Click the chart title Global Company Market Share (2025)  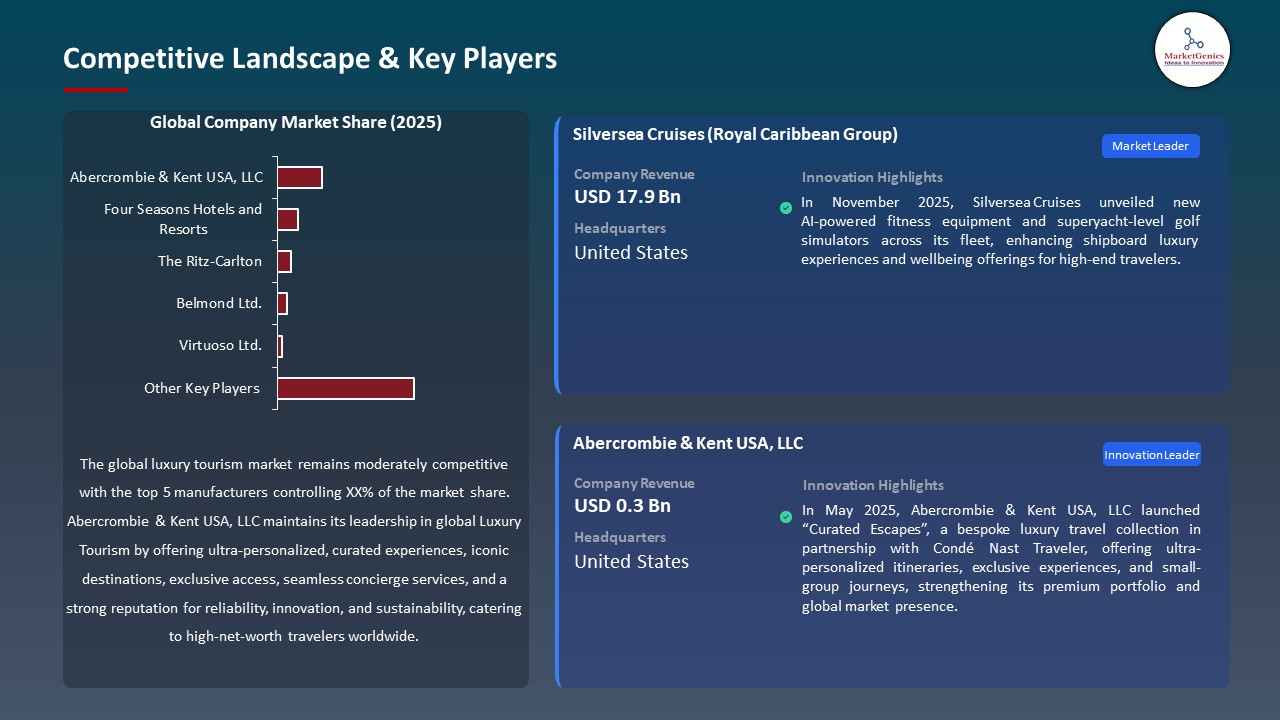pos(296,122)
